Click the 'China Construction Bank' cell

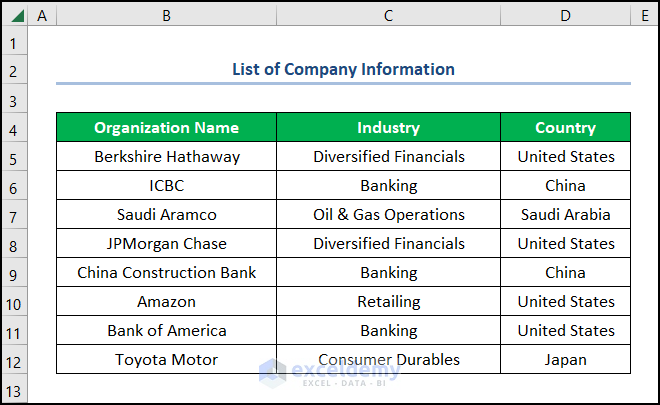pos(166,273)
